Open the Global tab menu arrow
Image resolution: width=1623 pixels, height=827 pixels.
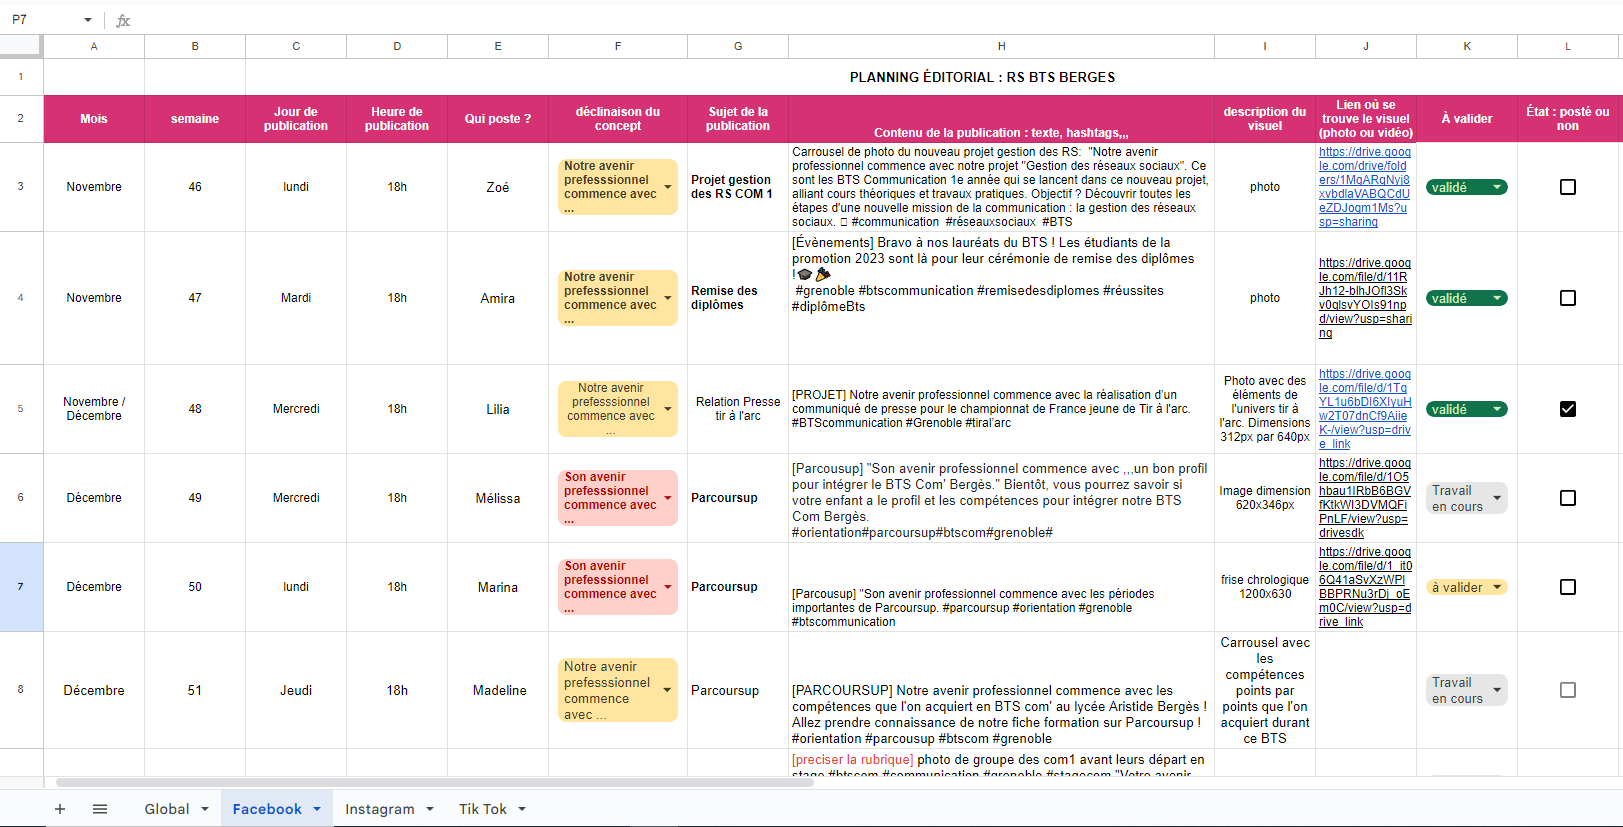205,809
